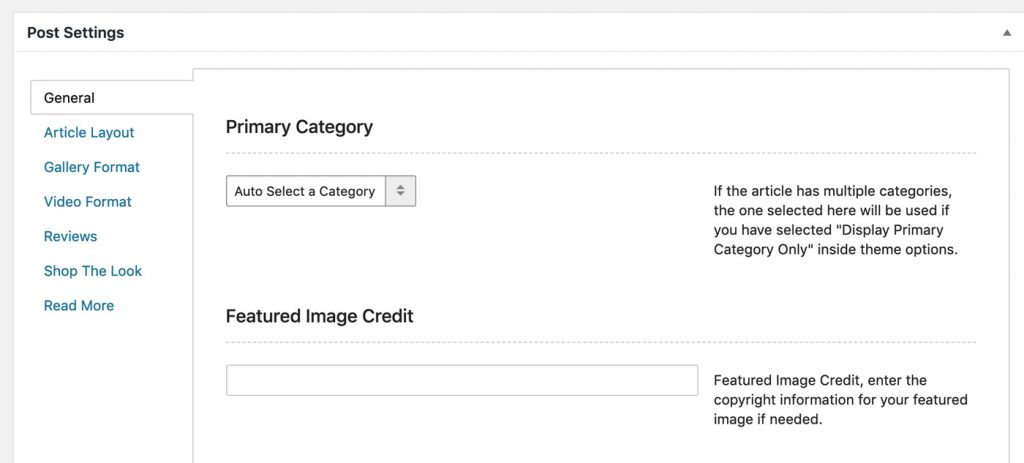Focus the Featured Image Credit text field
The image size is (1024, 463).
tap(462, 380)
